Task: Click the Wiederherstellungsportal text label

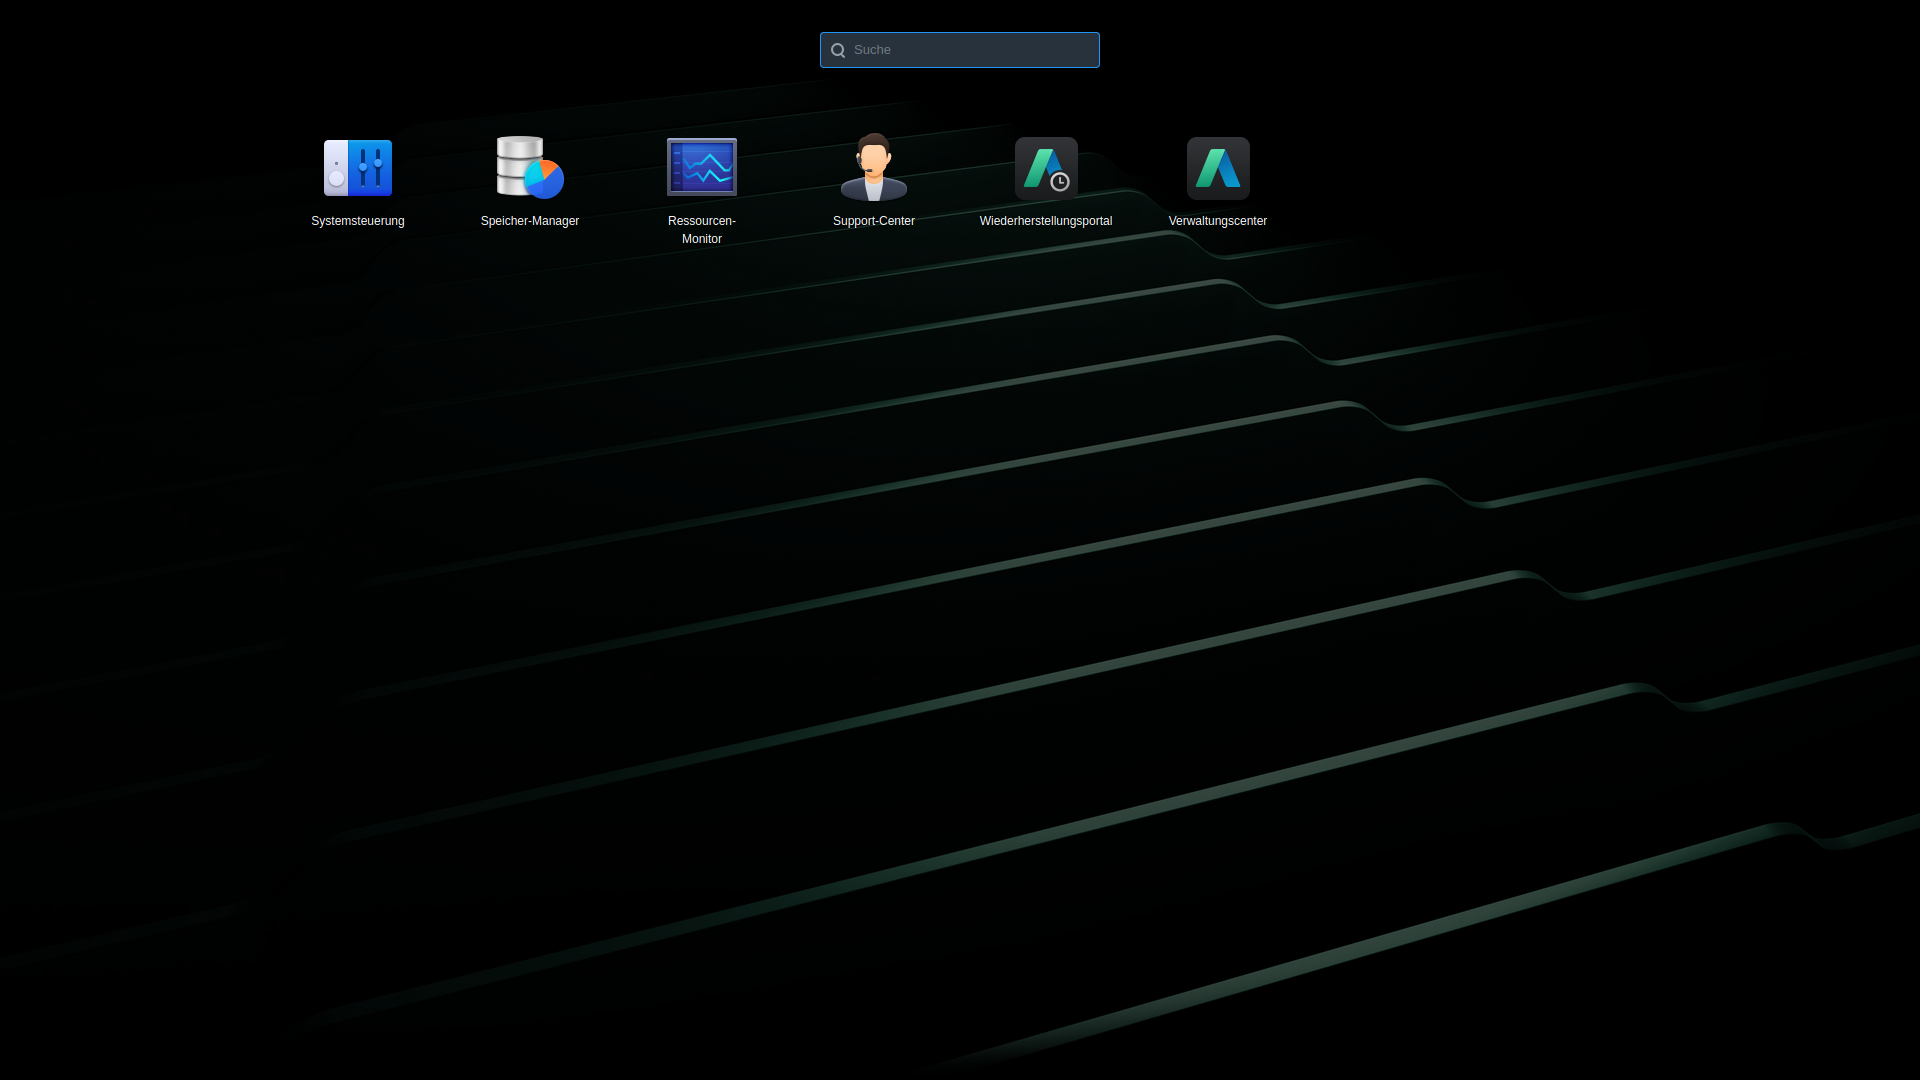Action: 1045,221
